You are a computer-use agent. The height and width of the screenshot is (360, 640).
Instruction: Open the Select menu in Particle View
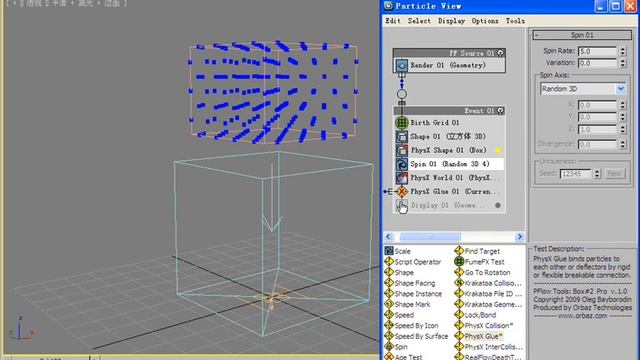419,21
